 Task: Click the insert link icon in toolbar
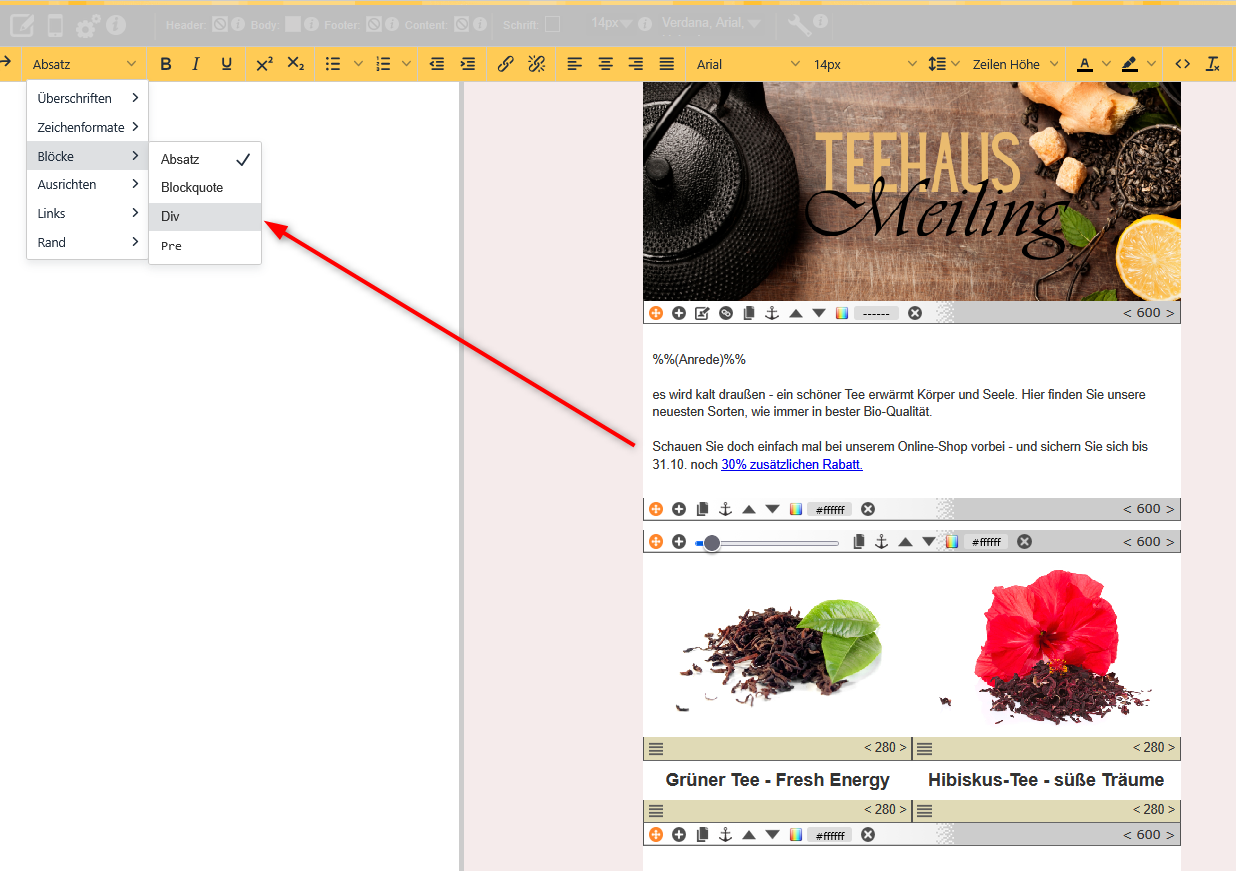(505, 64)
